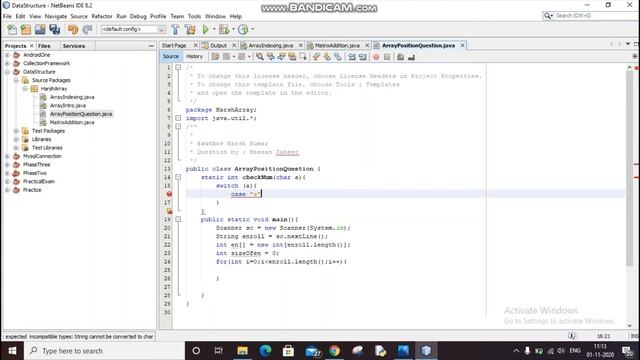This screenshot has width=640, height=360.
Task: Click the Open Project toolbar icon
Action: coord(40,29)
